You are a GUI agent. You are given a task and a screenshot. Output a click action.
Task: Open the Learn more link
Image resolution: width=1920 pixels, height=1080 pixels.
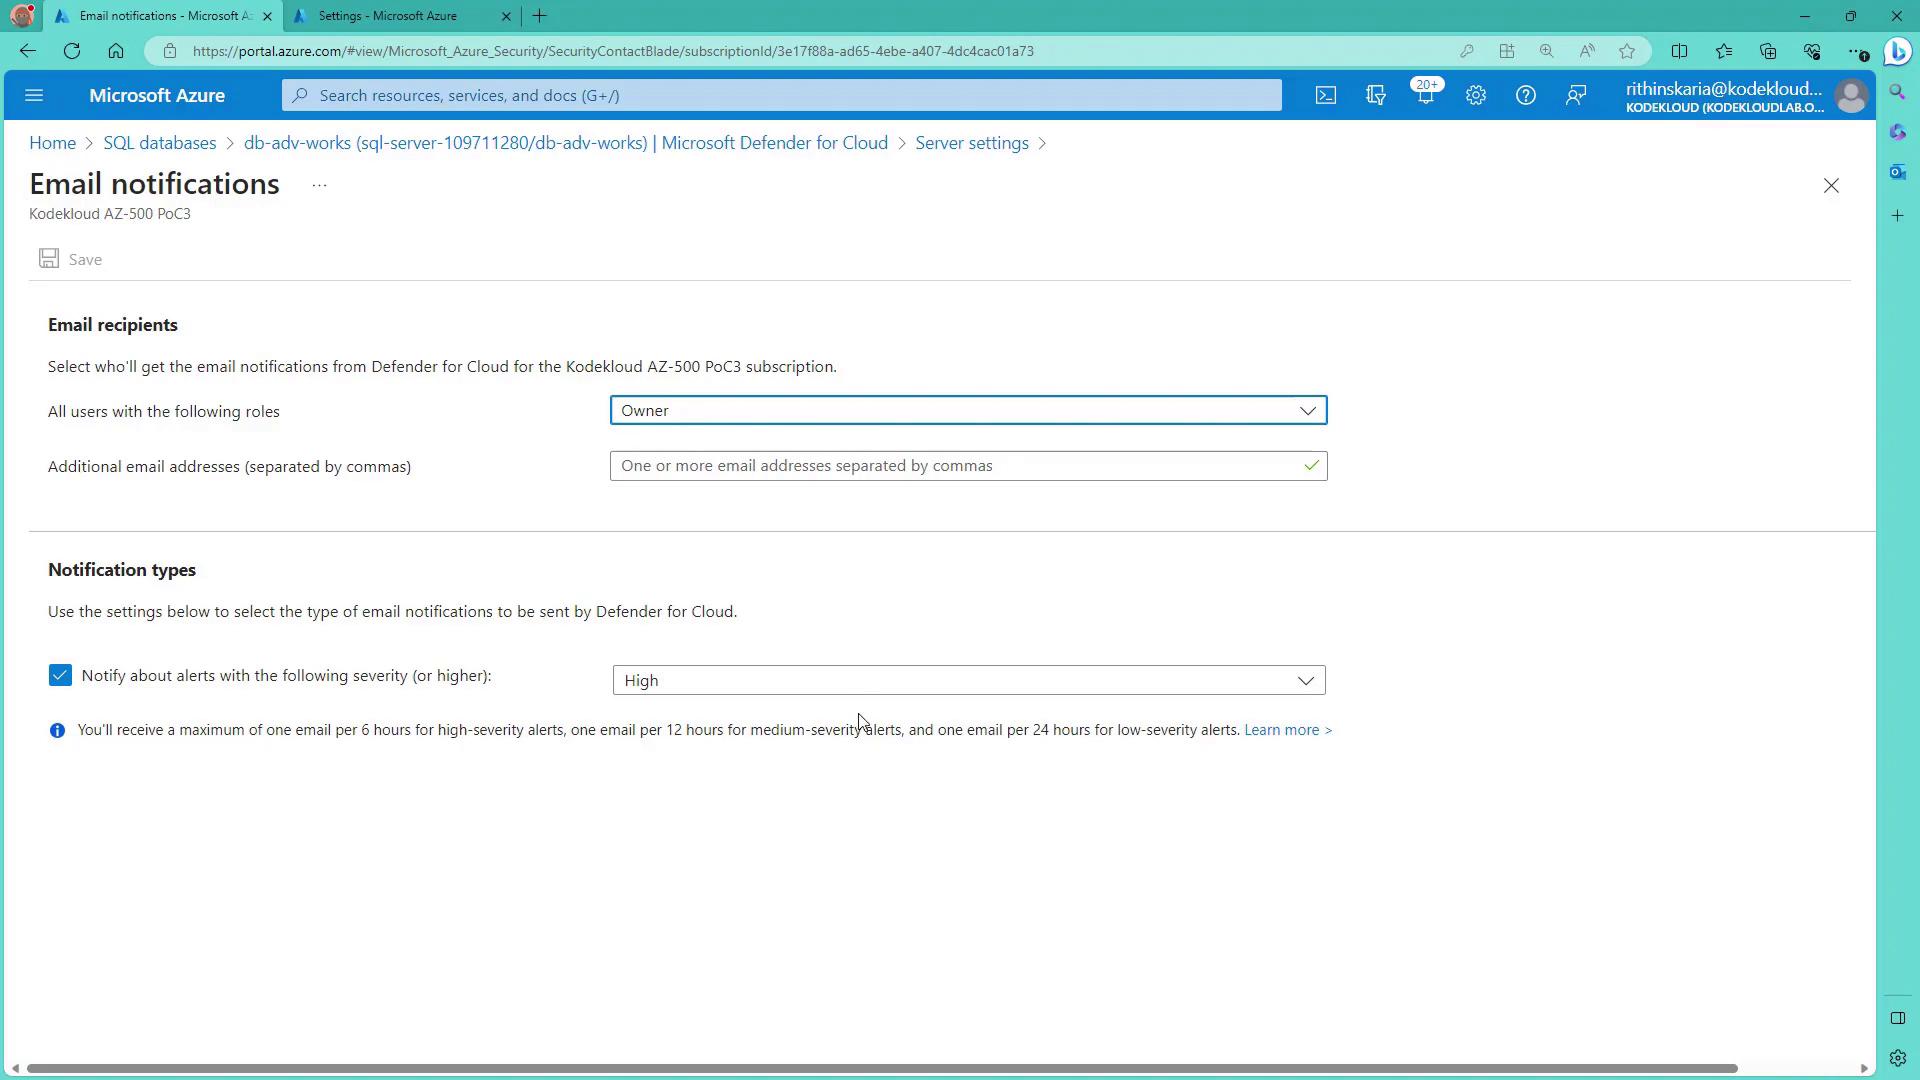tap(1287, 730)
